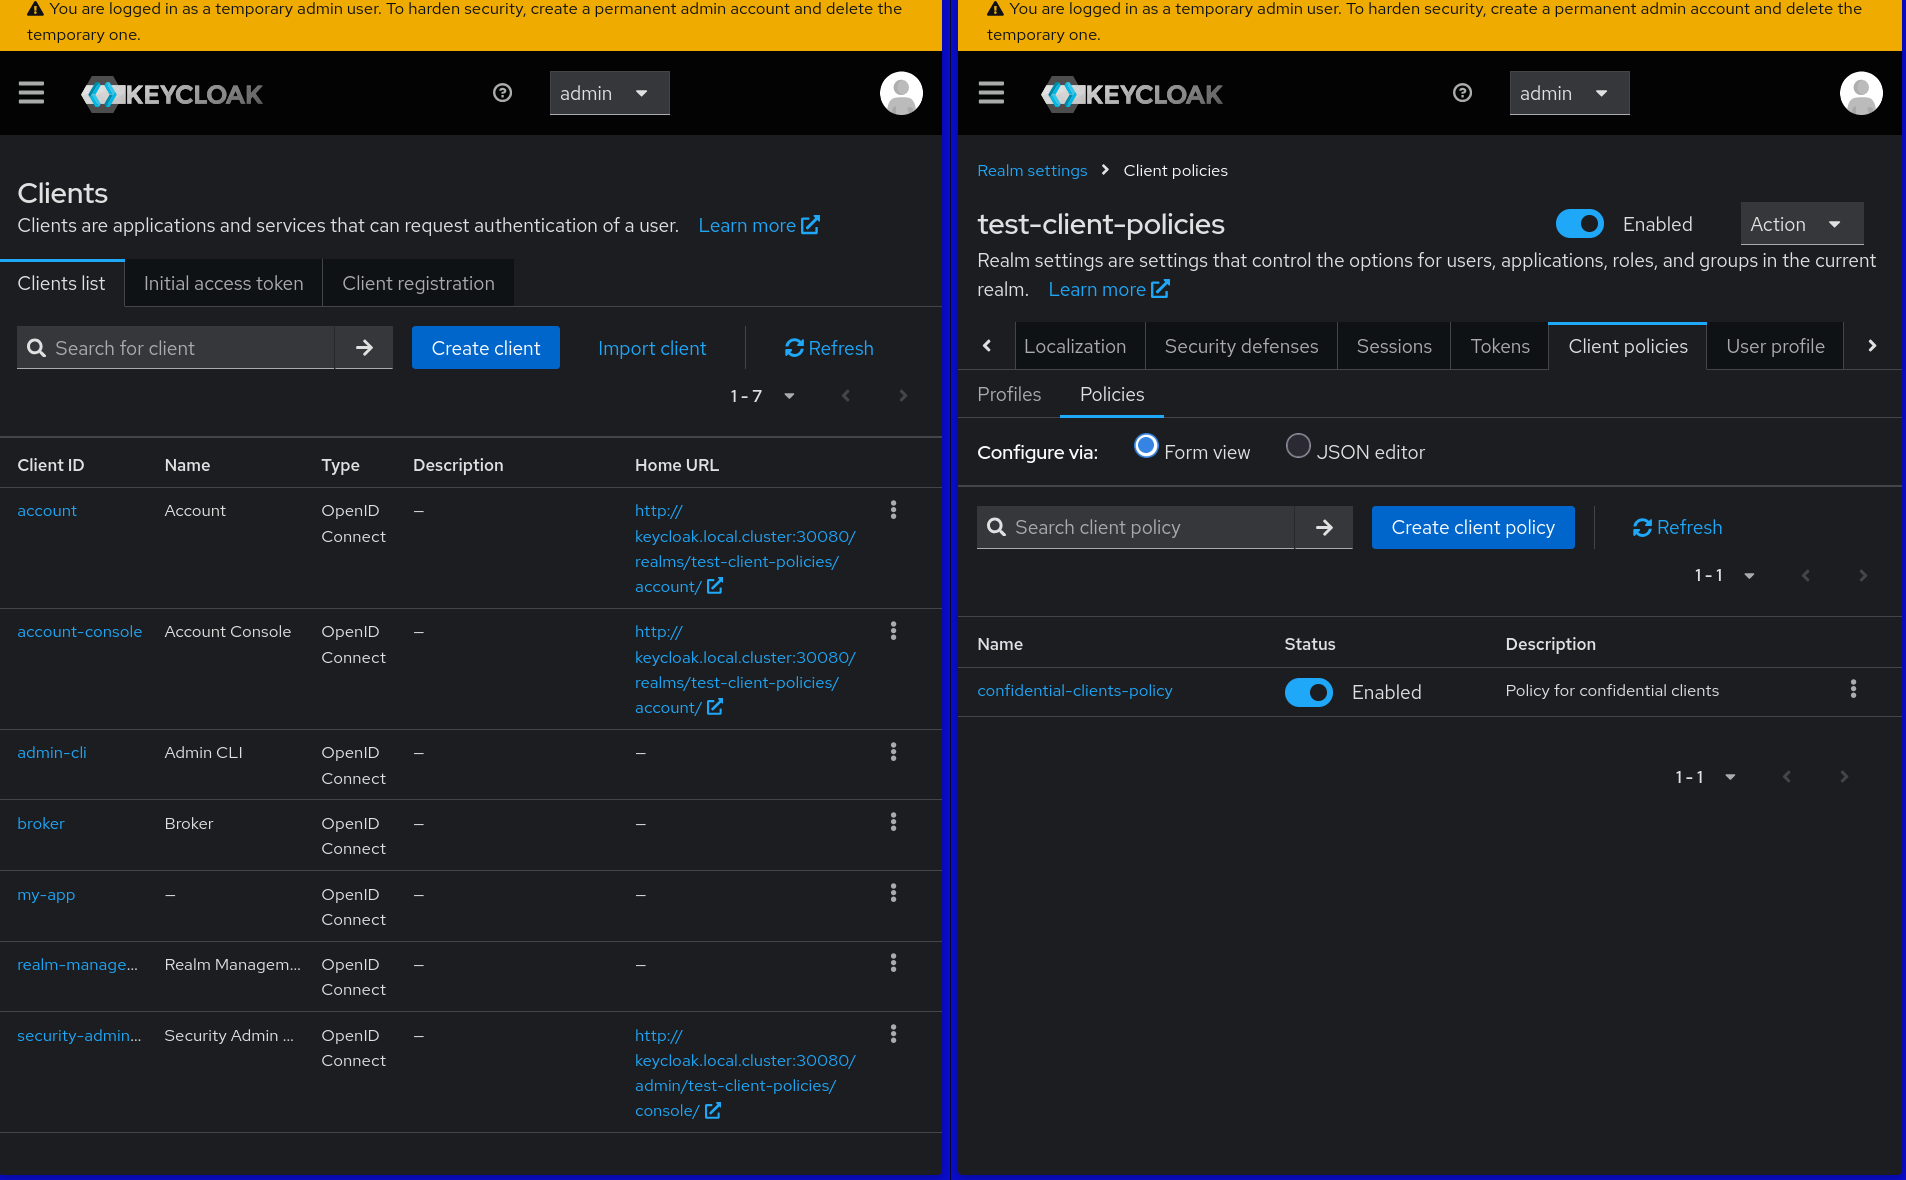Open account client Home URL link
The image size is (1906, 1180).
click(x=745, y=548)
